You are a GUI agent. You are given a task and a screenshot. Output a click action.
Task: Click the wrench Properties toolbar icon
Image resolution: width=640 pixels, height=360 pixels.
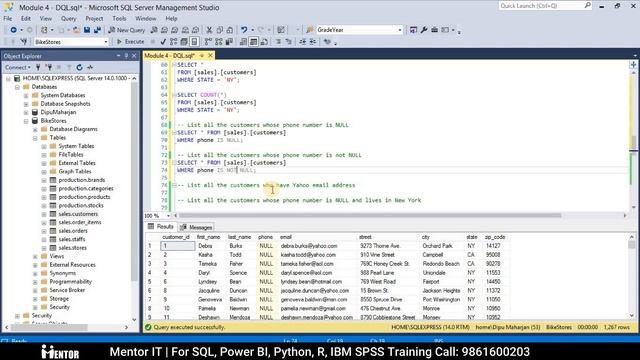424,30
